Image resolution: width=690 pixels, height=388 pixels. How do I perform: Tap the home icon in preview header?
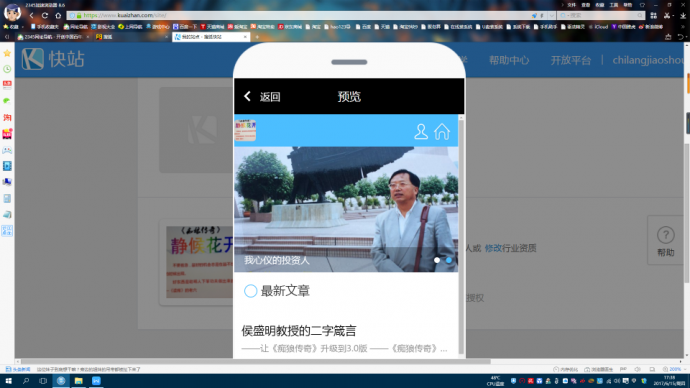(x=442, y=132)
